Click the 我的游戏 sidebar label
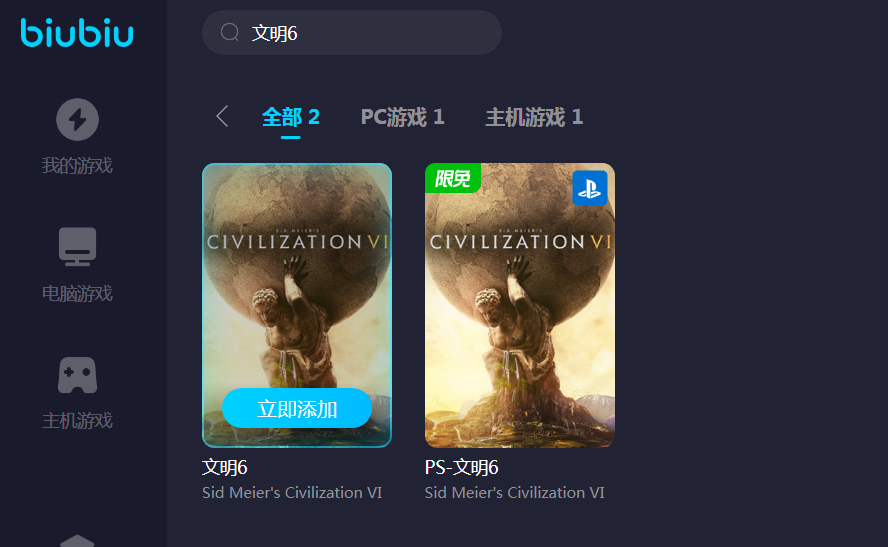Viewport: 888px width, 547px height. (78, 166)
